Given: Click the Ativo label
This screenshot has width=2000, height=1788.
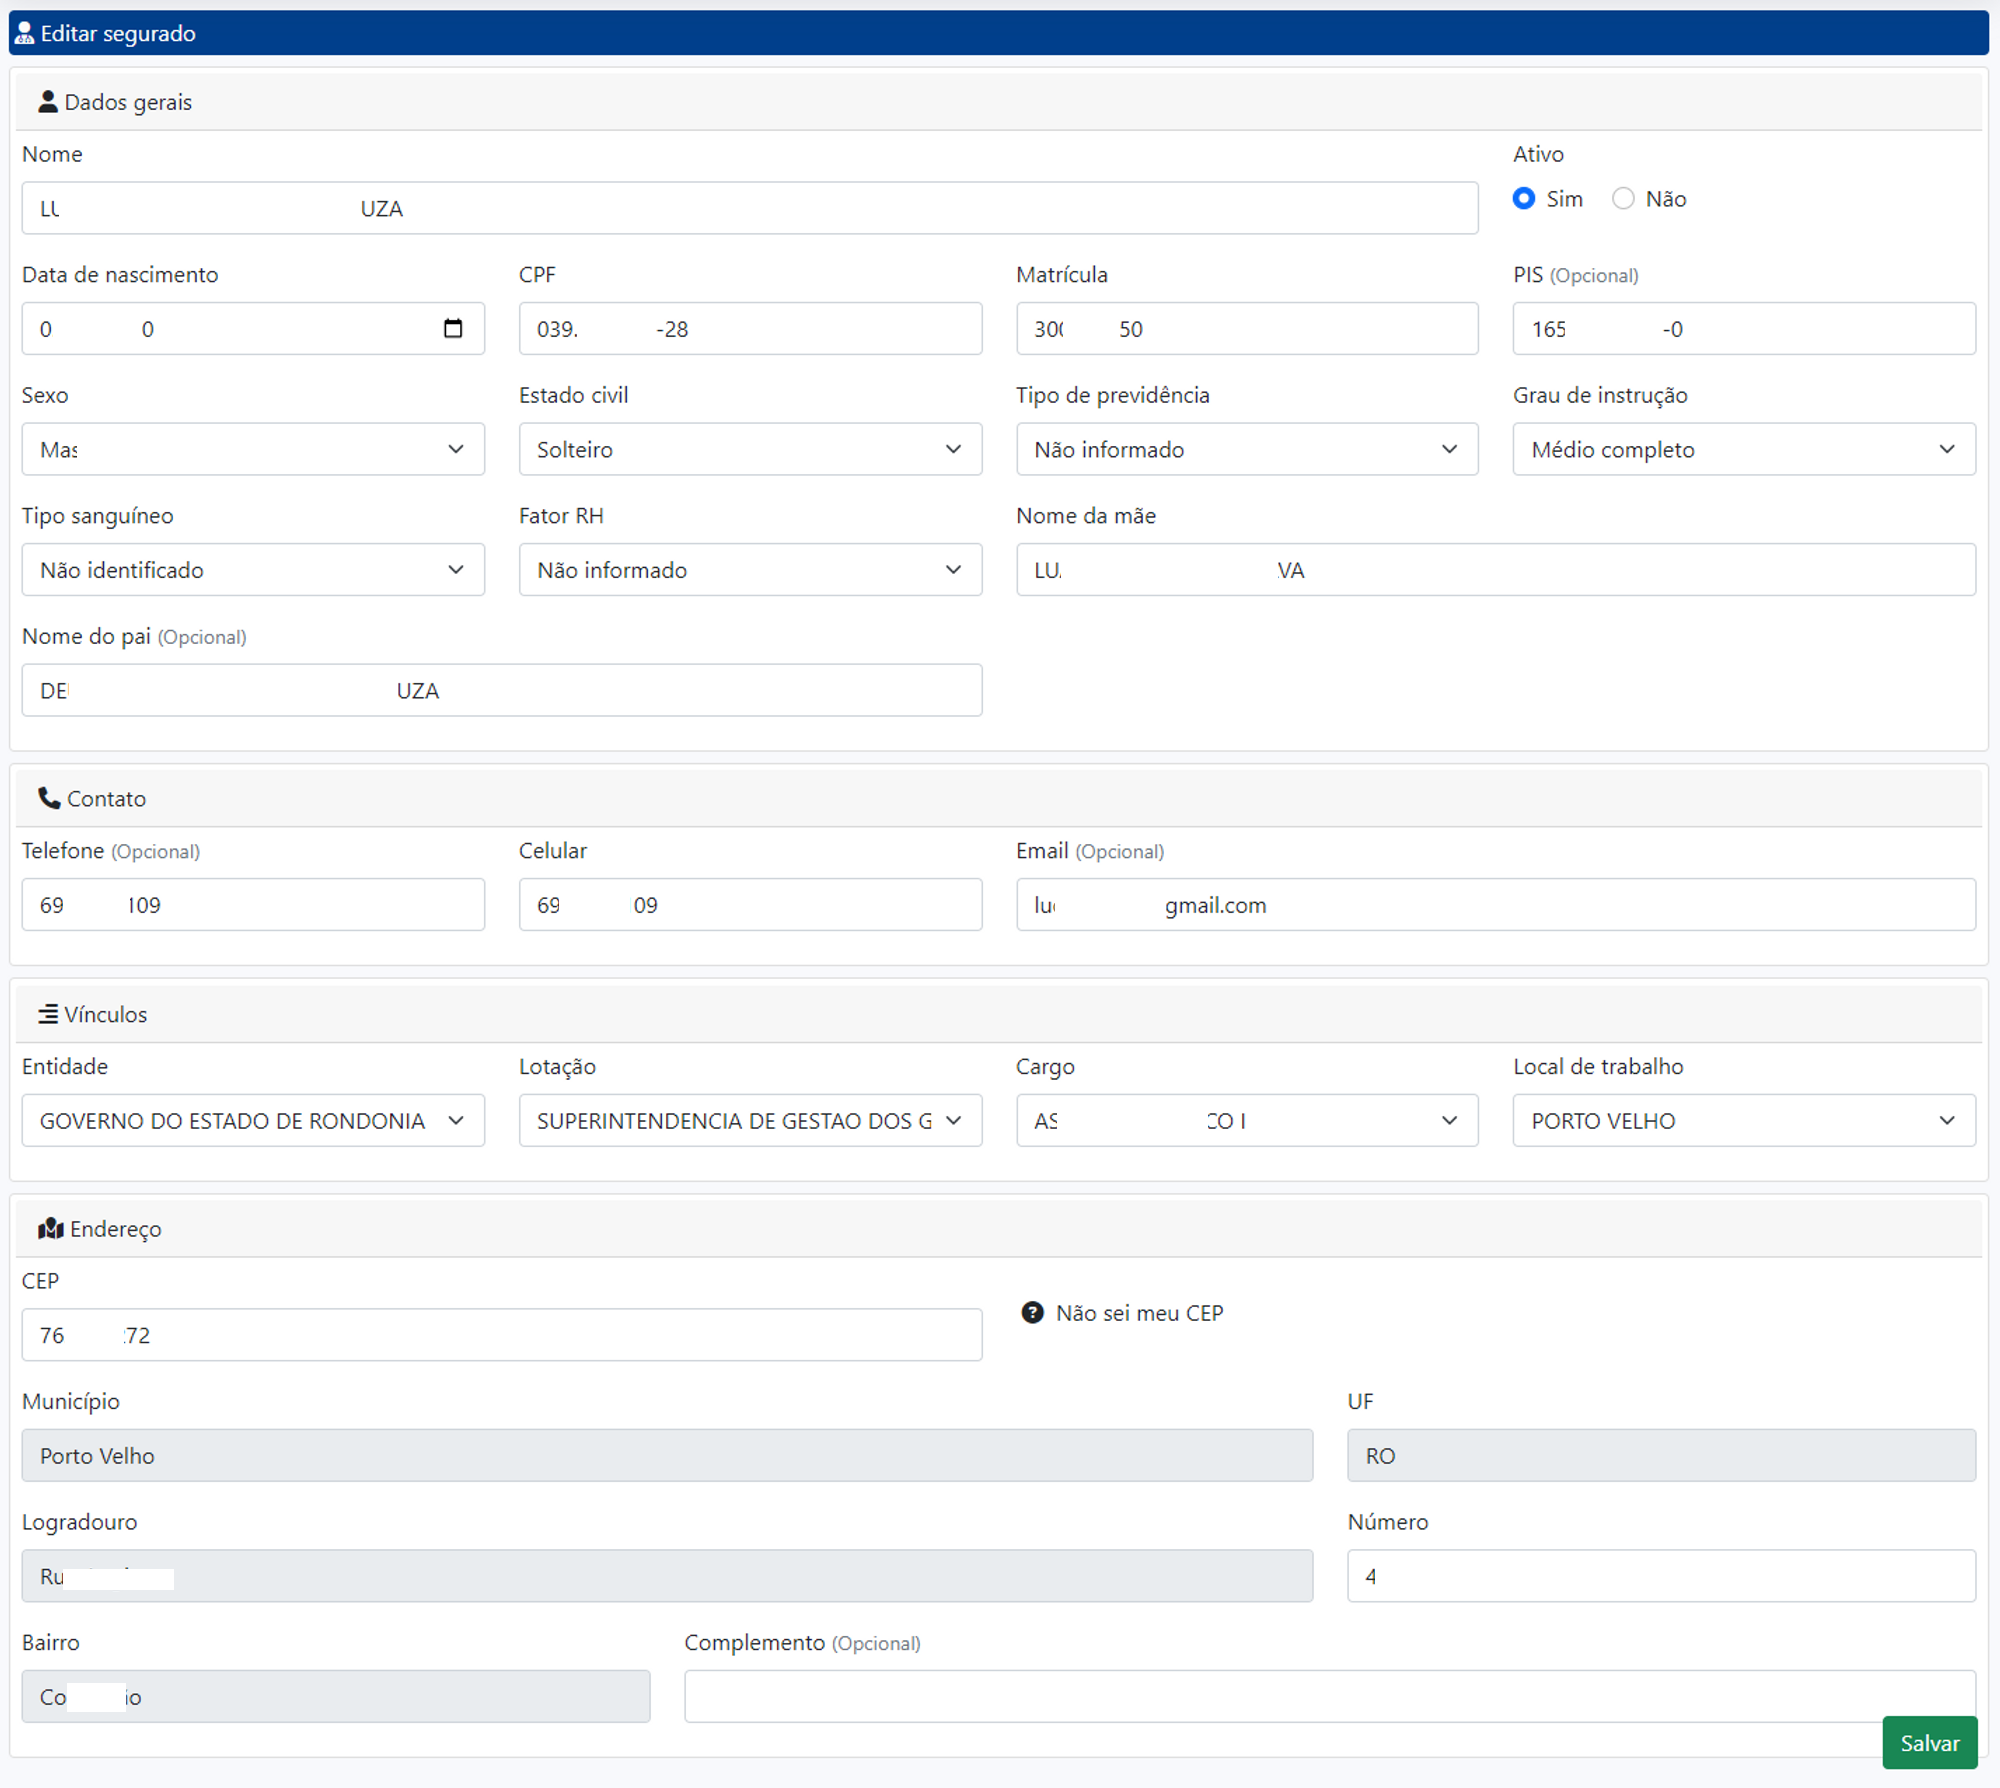Looking at the screenshot, I should 1538,154.
